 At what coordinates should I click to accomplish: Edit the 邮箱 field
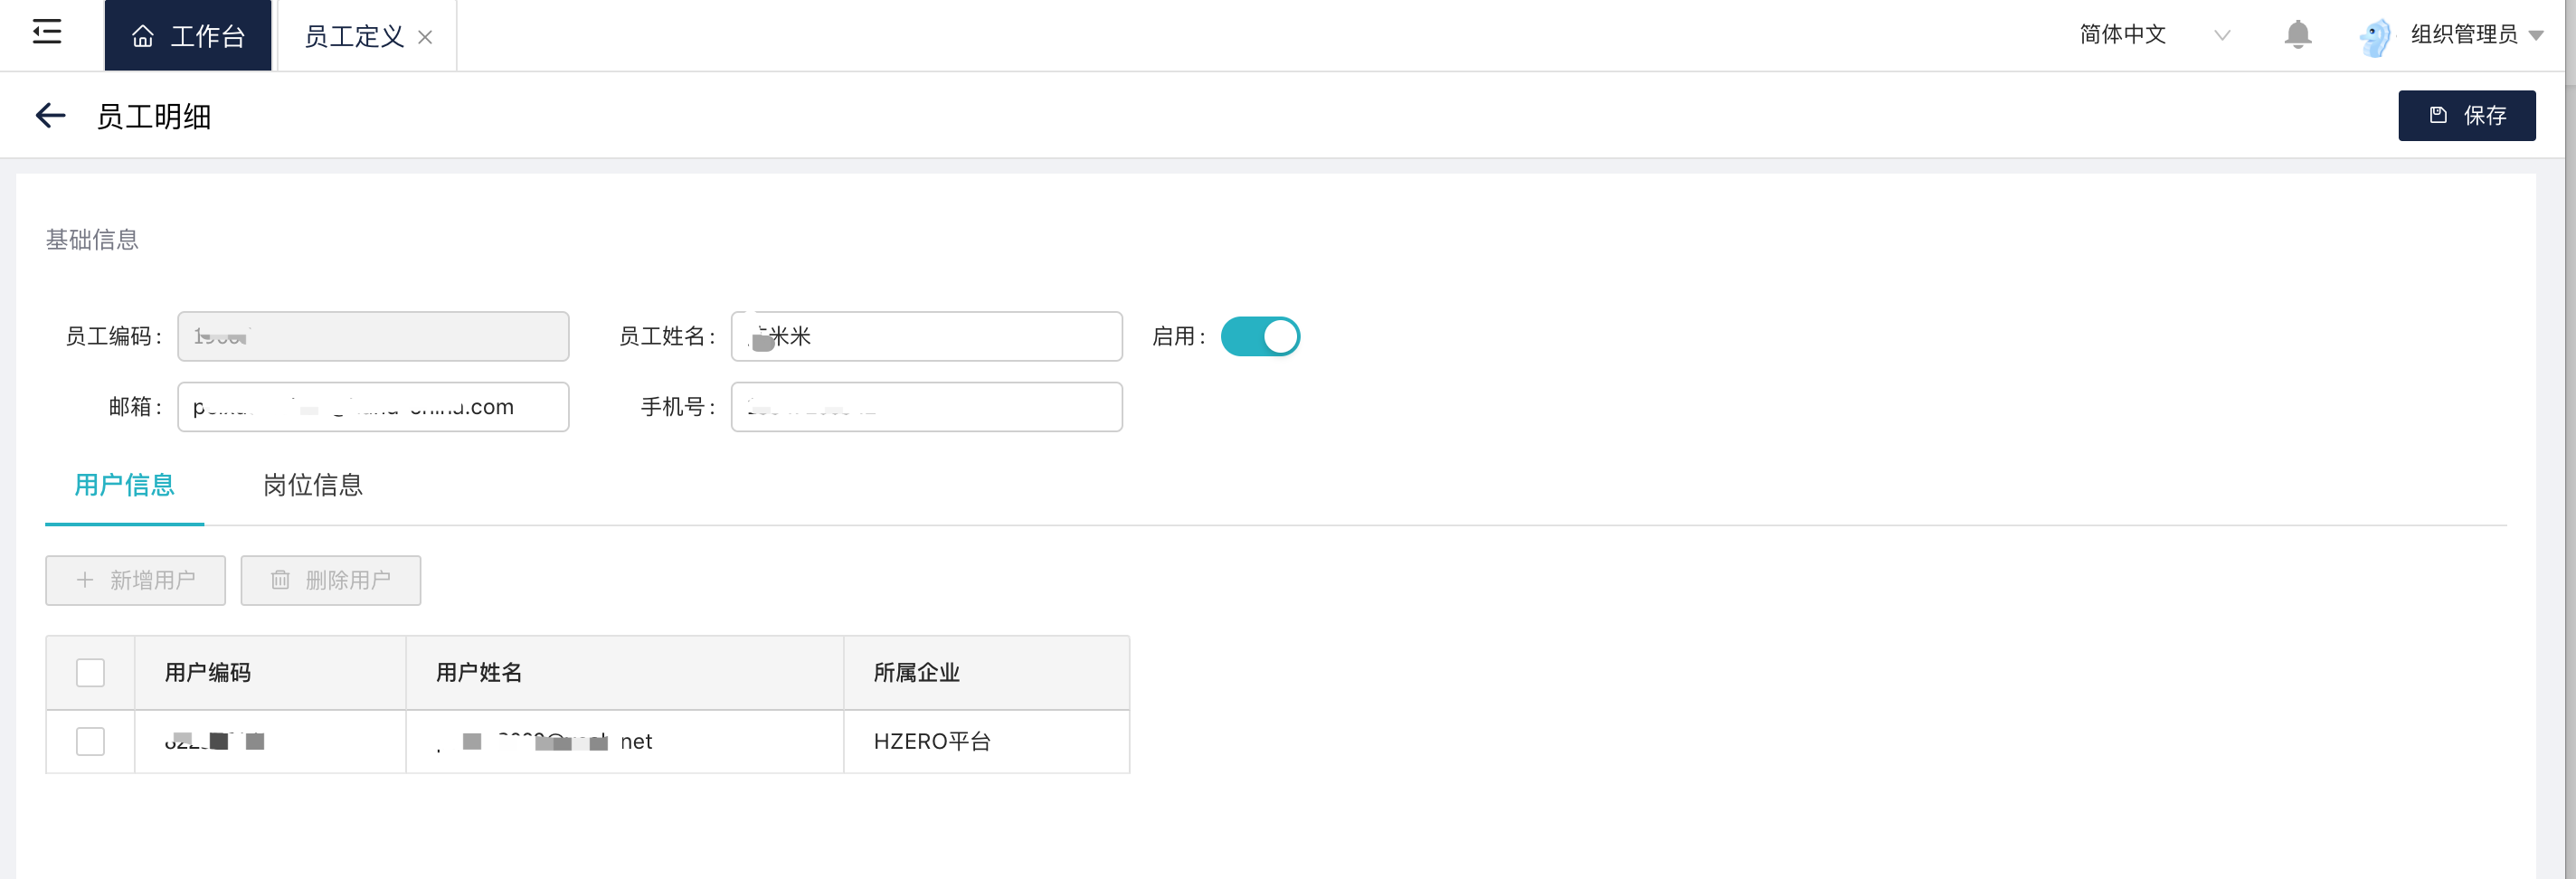tap(373, 407)
